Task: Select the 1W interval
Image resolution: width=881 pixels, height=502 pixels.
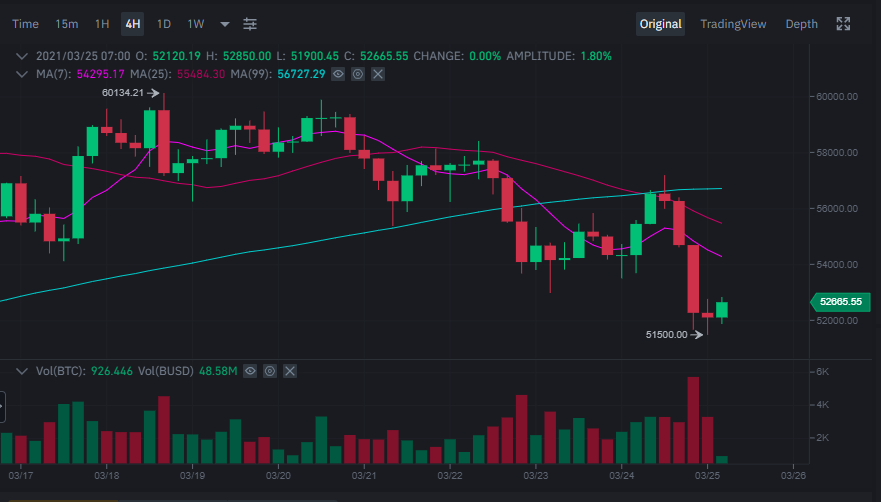Action: pyautogui.click(x=196, y=24)
